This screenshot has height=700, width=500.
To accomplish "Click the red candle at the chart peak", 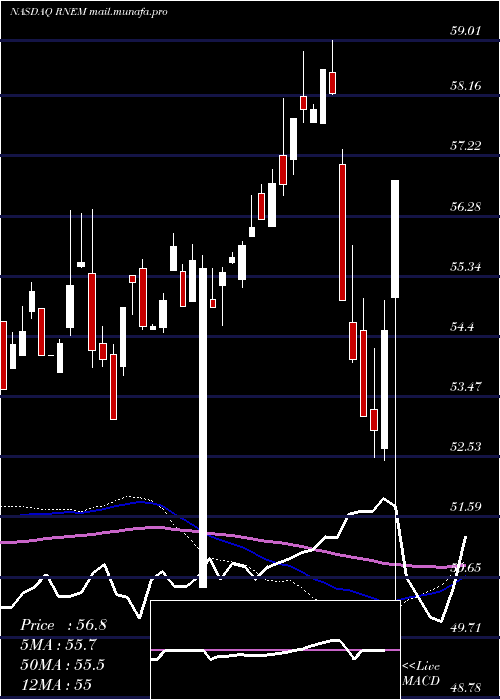I will point(333,83).
